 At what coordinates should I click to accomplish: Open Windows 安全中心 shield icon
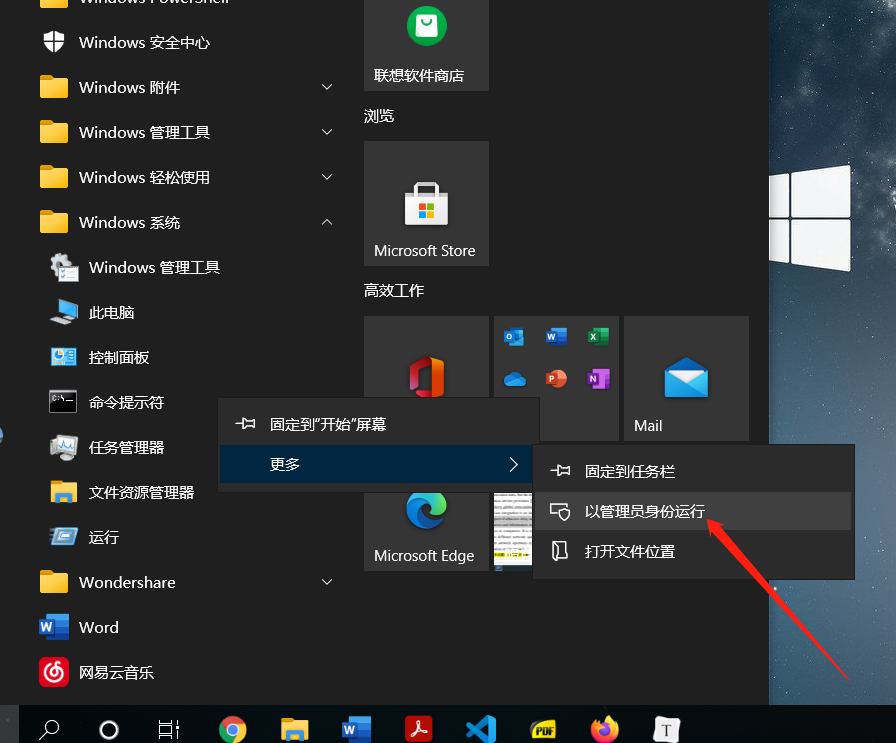(54, 42)
